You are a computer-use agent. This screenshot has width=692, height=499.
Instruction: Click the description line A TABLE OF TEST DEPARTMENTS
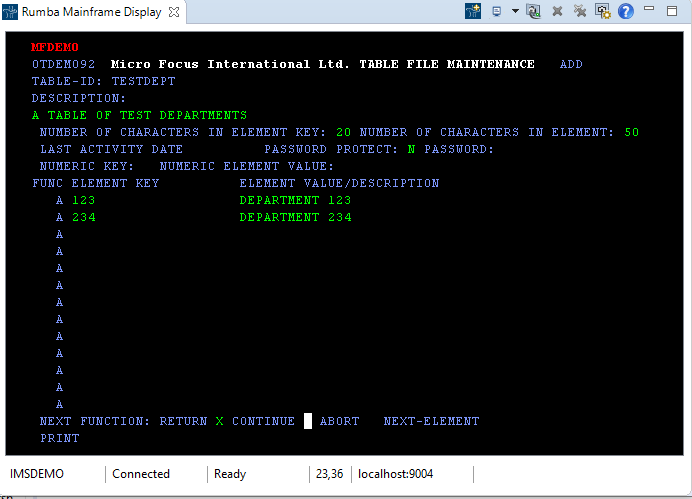(x=139, y=115)
